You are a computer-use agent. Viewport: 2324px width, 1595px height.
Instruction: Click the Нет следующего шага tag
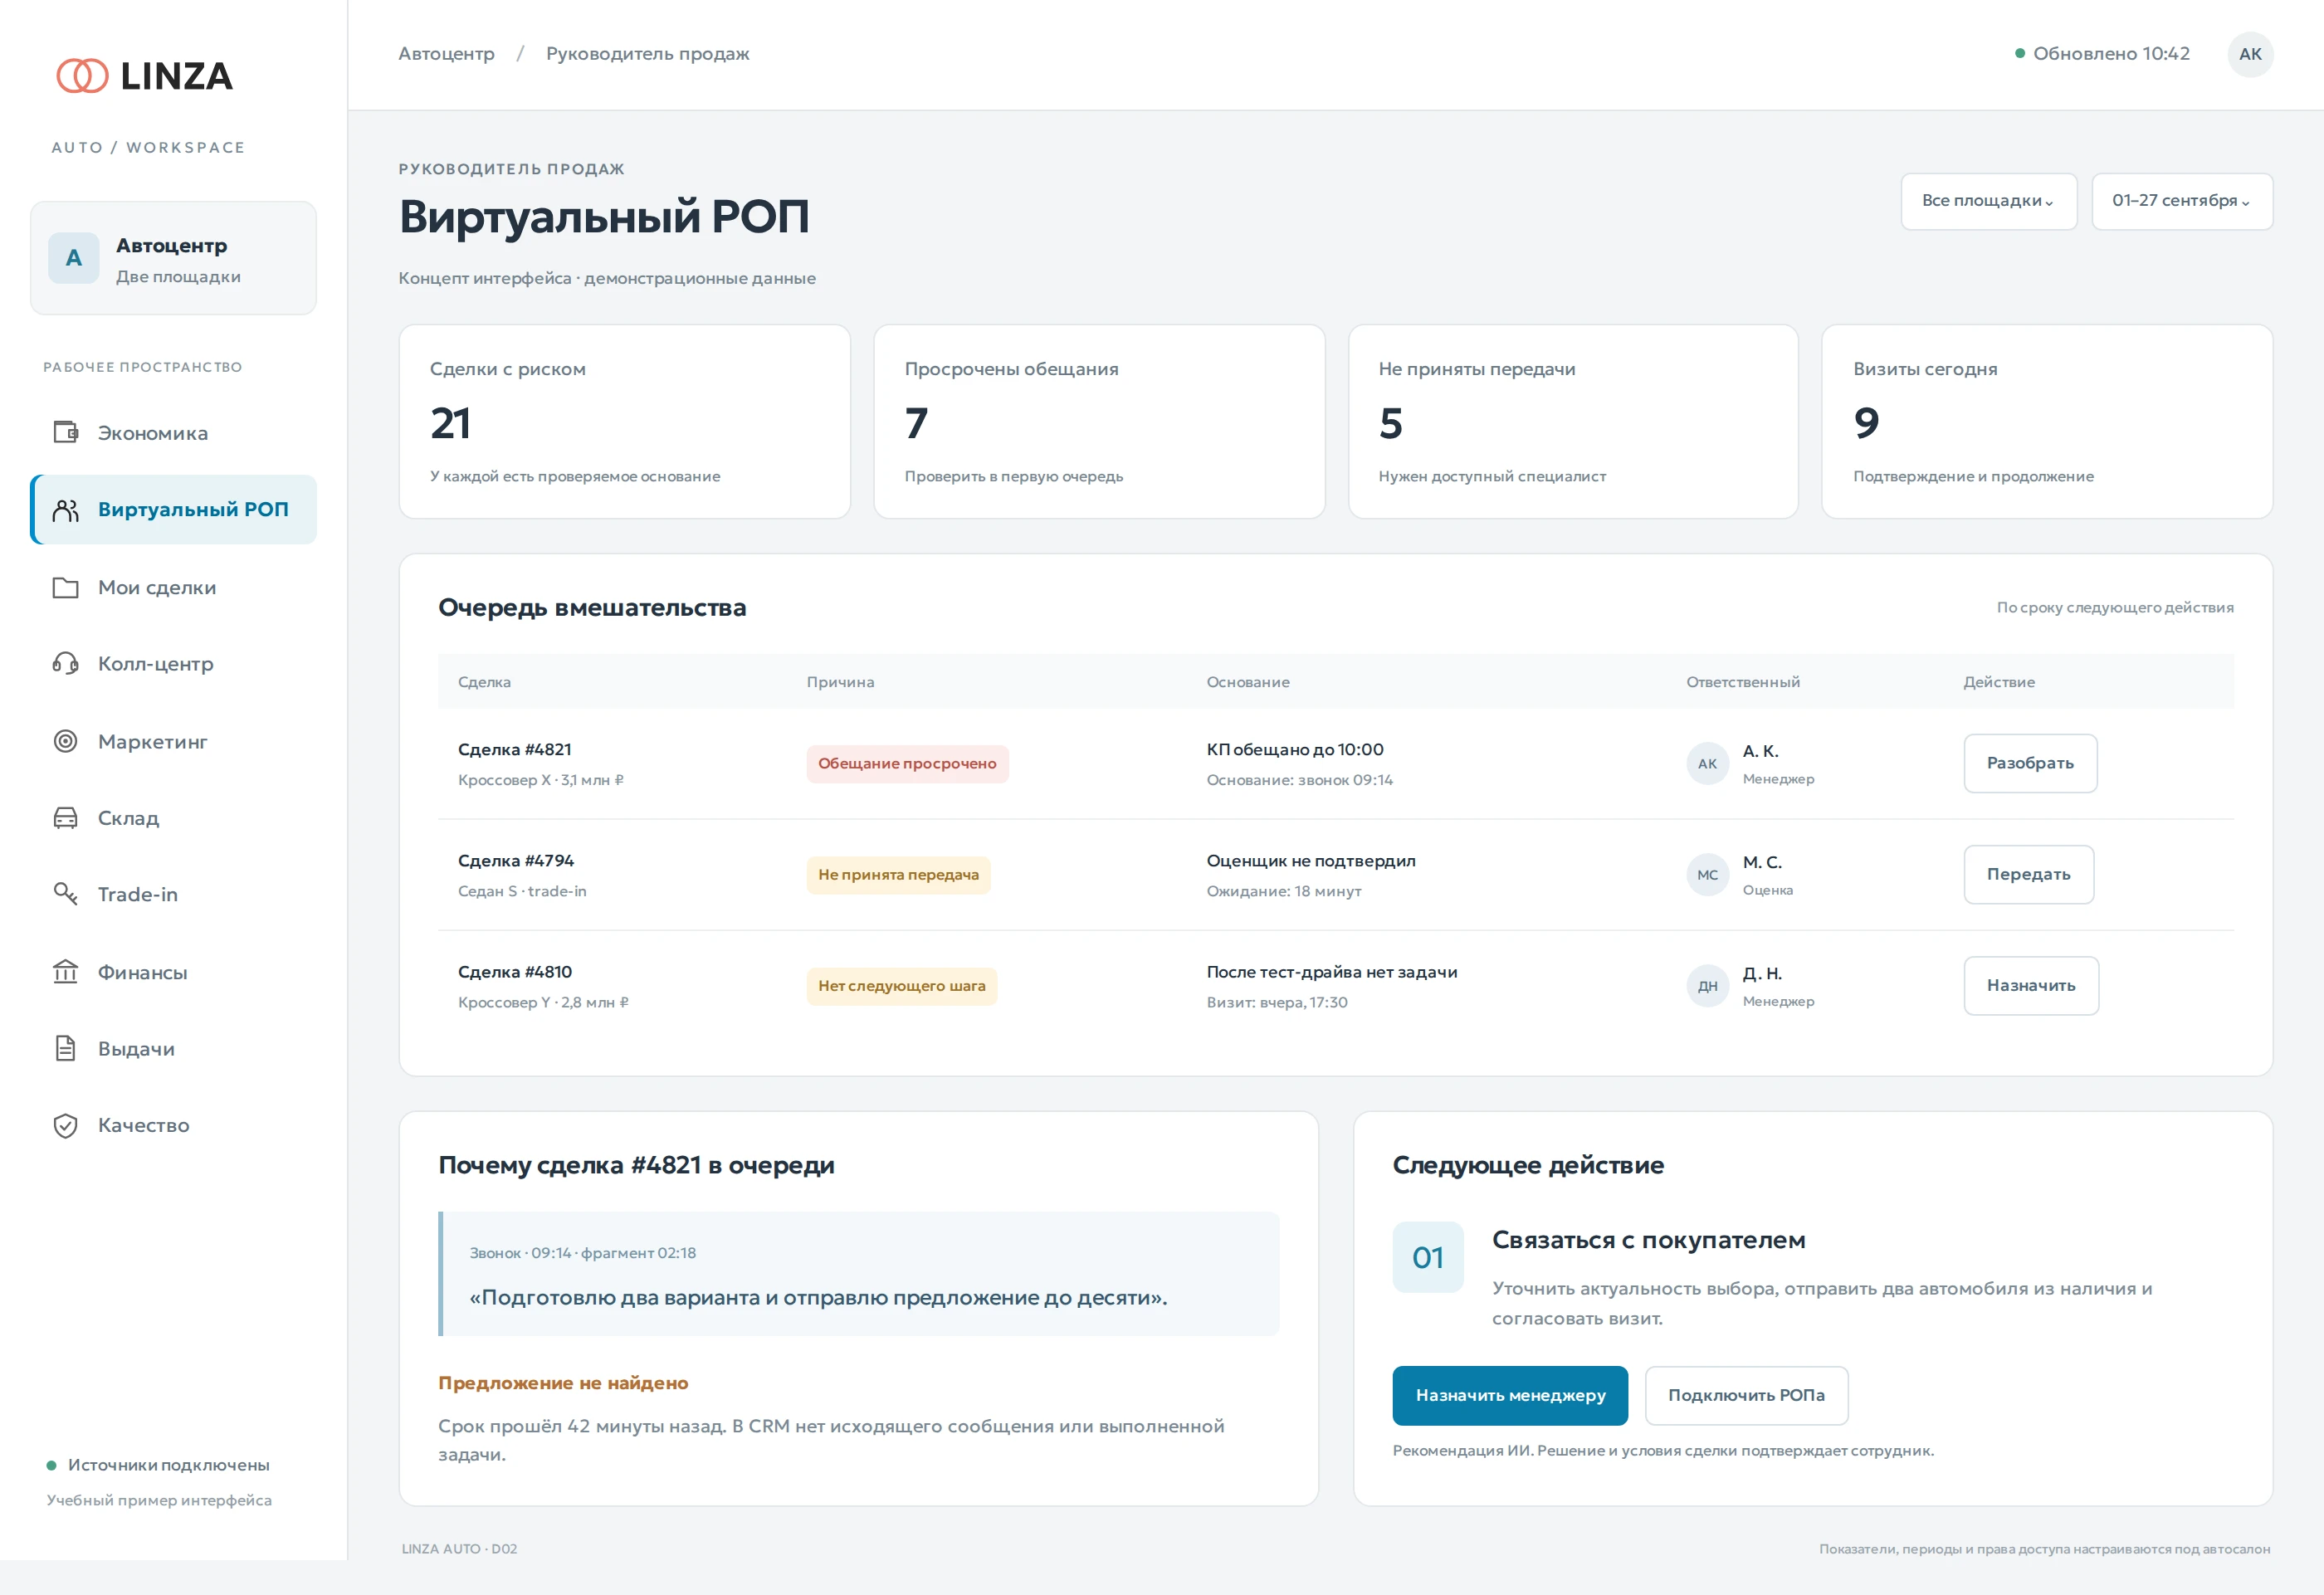(x=902, y=986)
